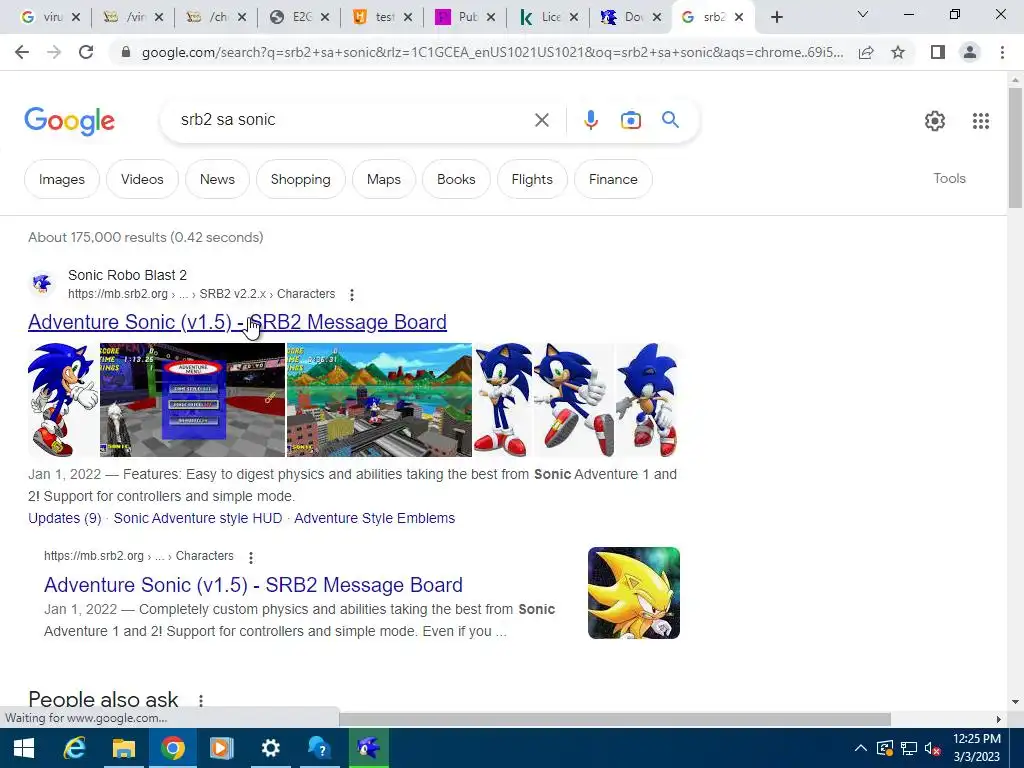
Task: Open the Chrome three-dot menu
Action: point(1002,52)
